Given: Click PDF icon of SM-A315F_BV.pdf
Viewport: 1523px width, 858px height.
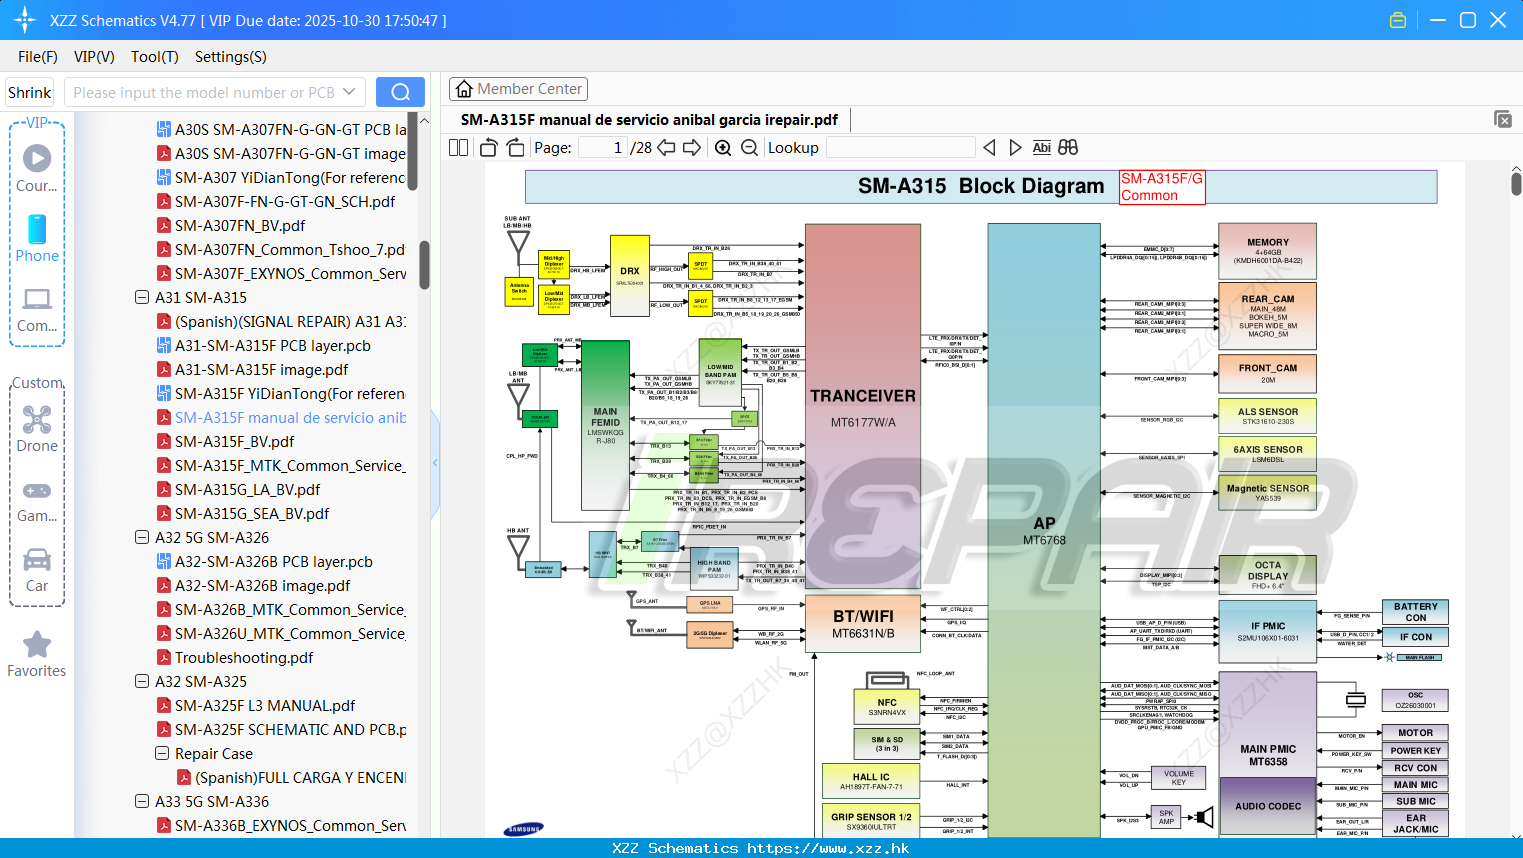Looking at the screenshot, I should pos(163,441).
